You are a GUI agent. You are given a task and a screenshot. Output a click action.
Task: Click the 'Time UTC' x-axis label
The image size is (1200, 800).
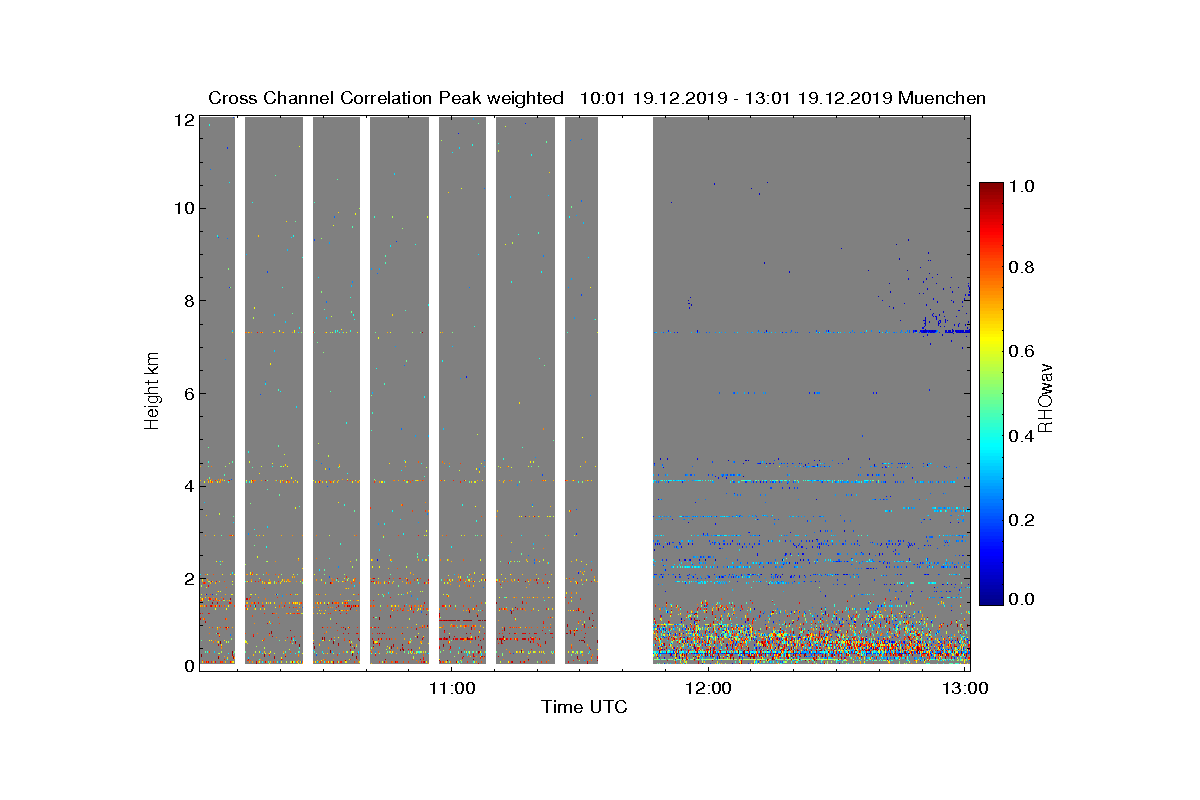coord(585,707)
